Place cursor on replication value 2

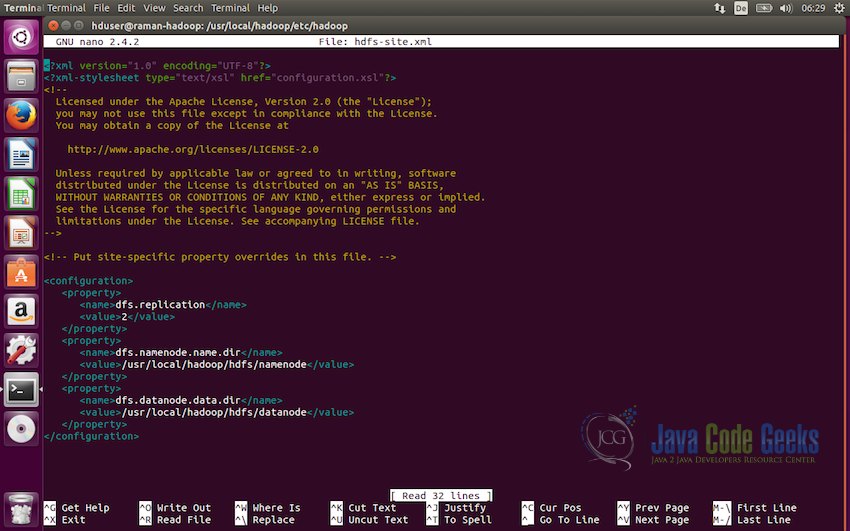point(125,316)
